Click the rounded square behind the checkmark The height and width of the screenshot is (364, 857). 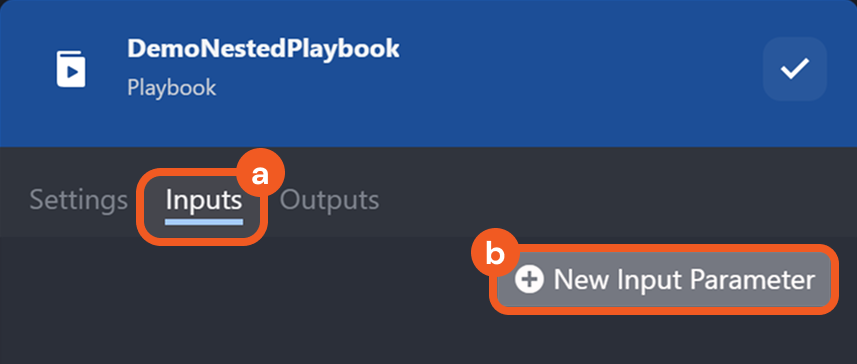tap(795, 69)
